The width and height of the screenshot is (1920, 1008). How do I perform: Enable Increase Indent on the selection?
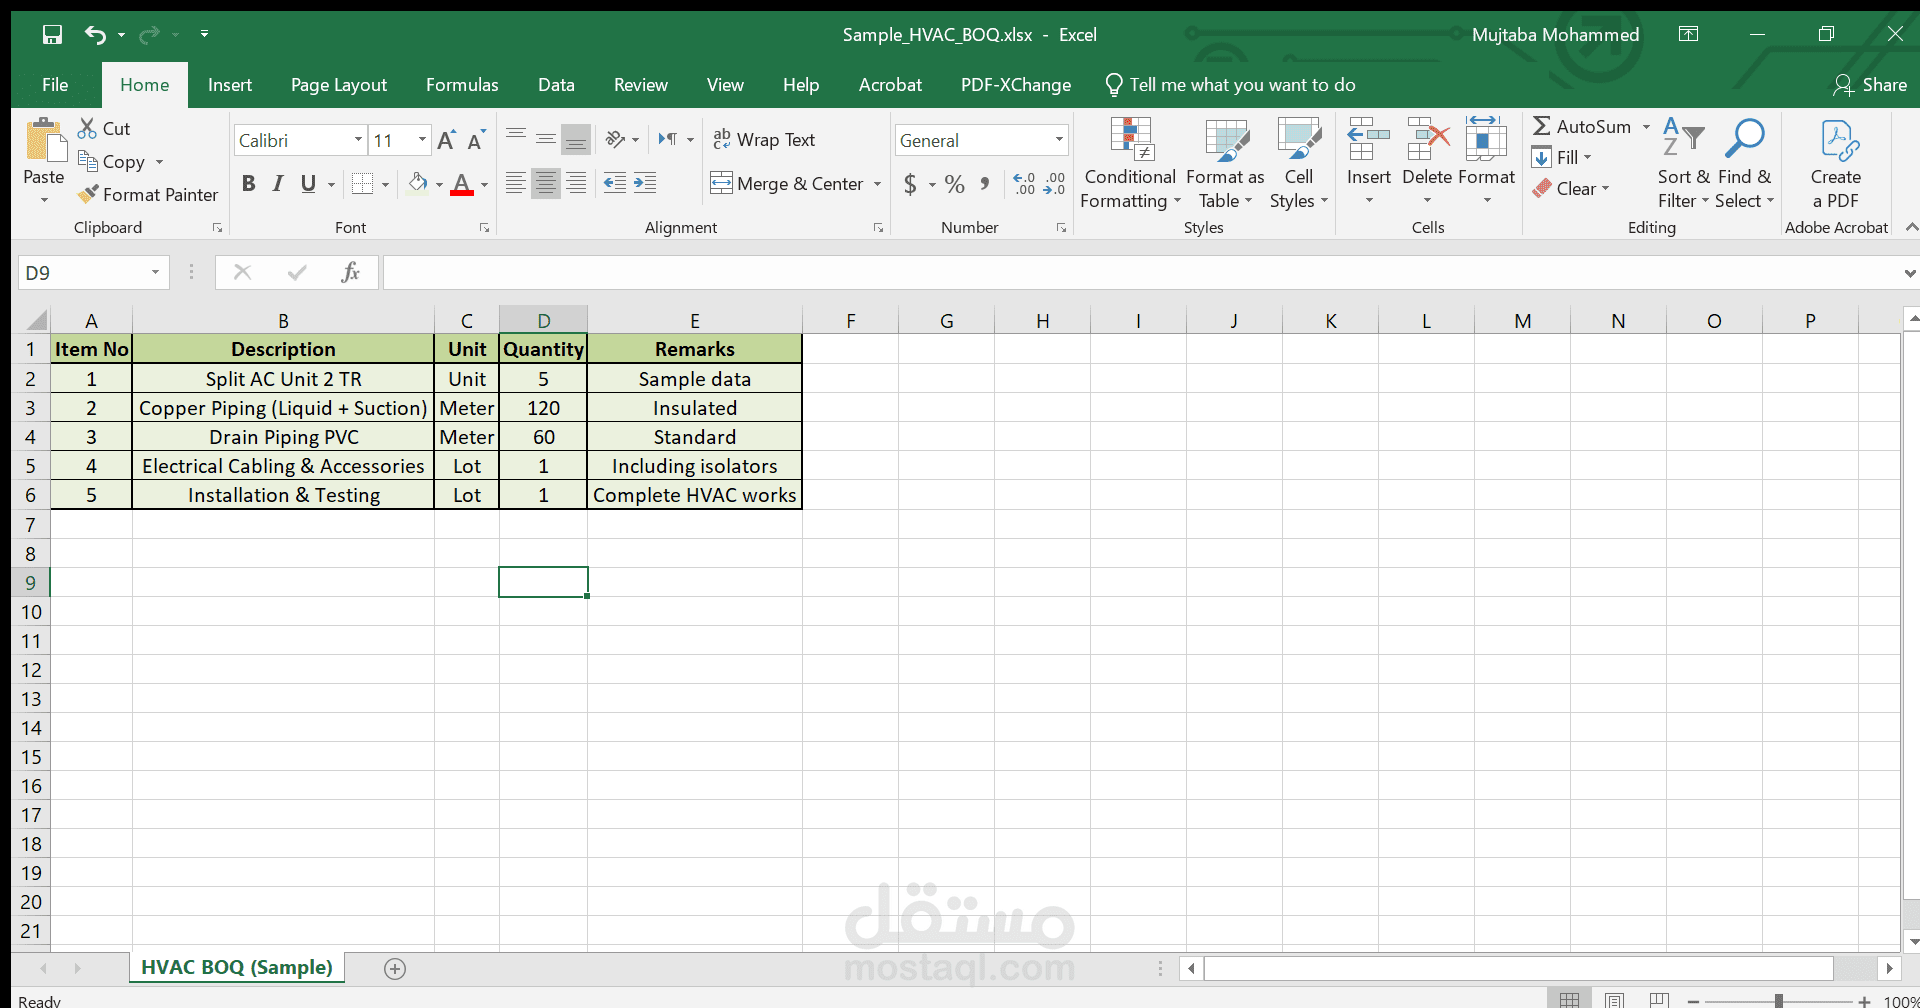[645, 183]
